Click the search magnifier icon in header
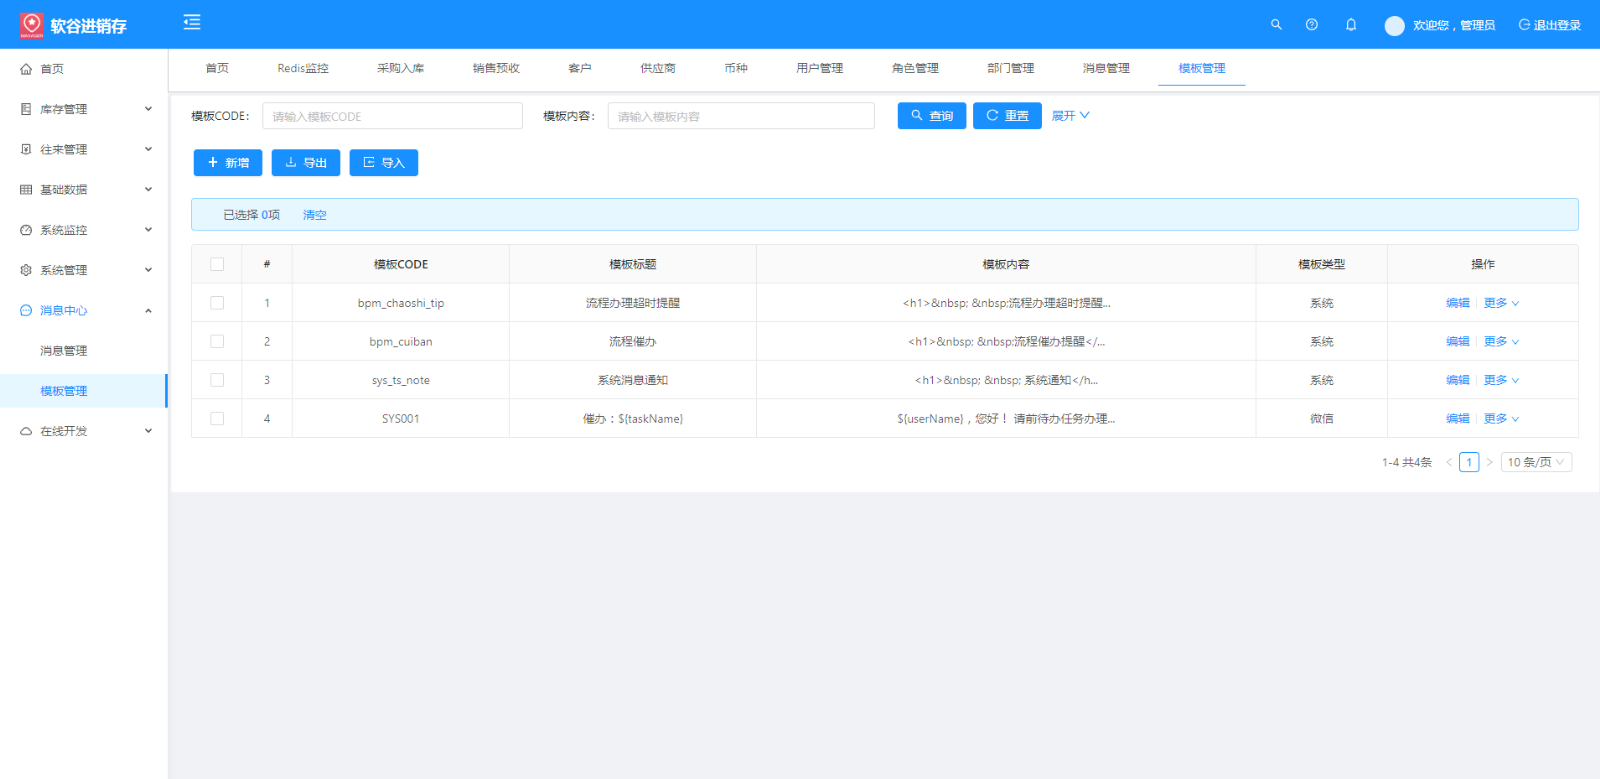Viewport: 1600px width, 779px height. point(1276,25)
